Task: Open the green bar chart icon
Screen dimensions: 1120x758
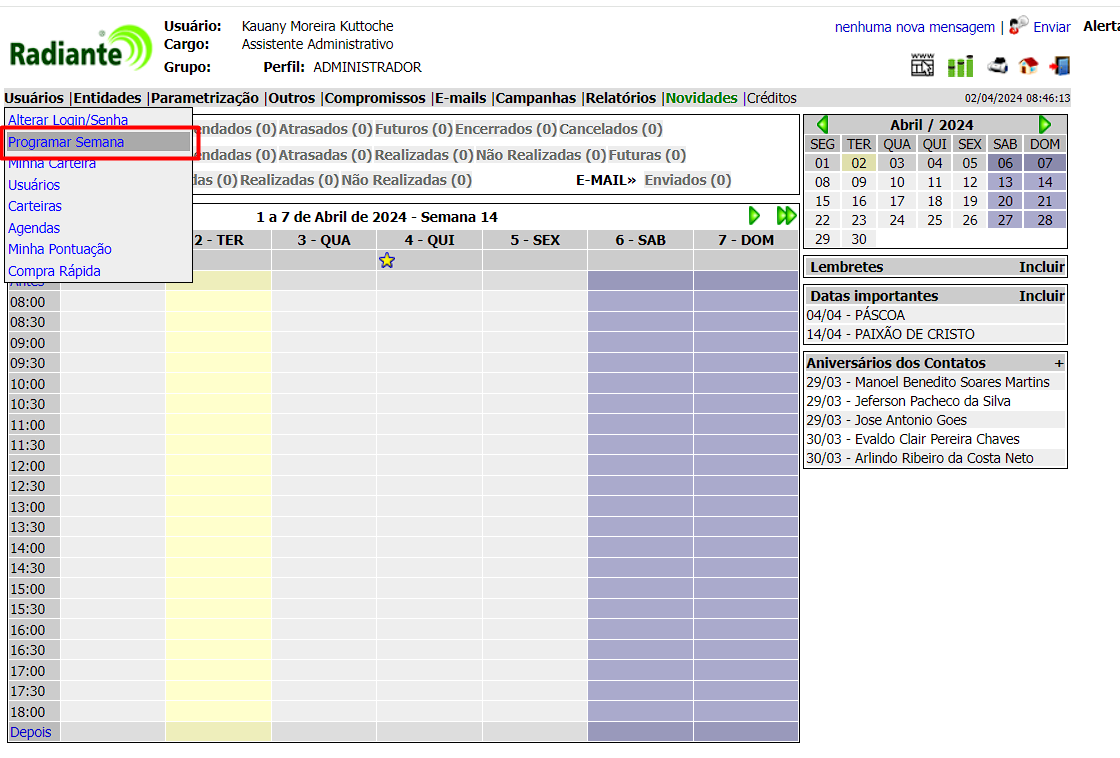Action: pyautogui.click(x=960, y=66)
